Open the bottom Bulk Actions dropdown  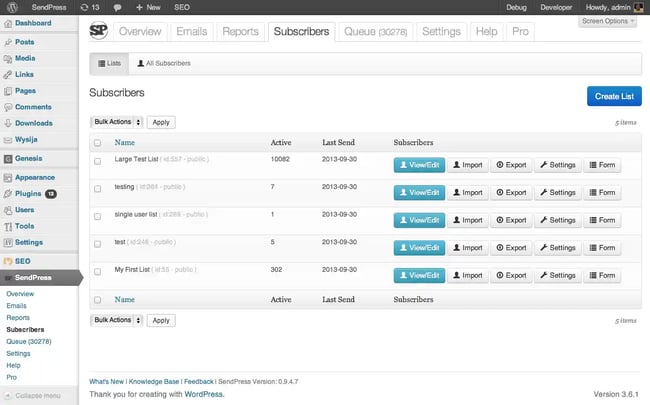115,320
